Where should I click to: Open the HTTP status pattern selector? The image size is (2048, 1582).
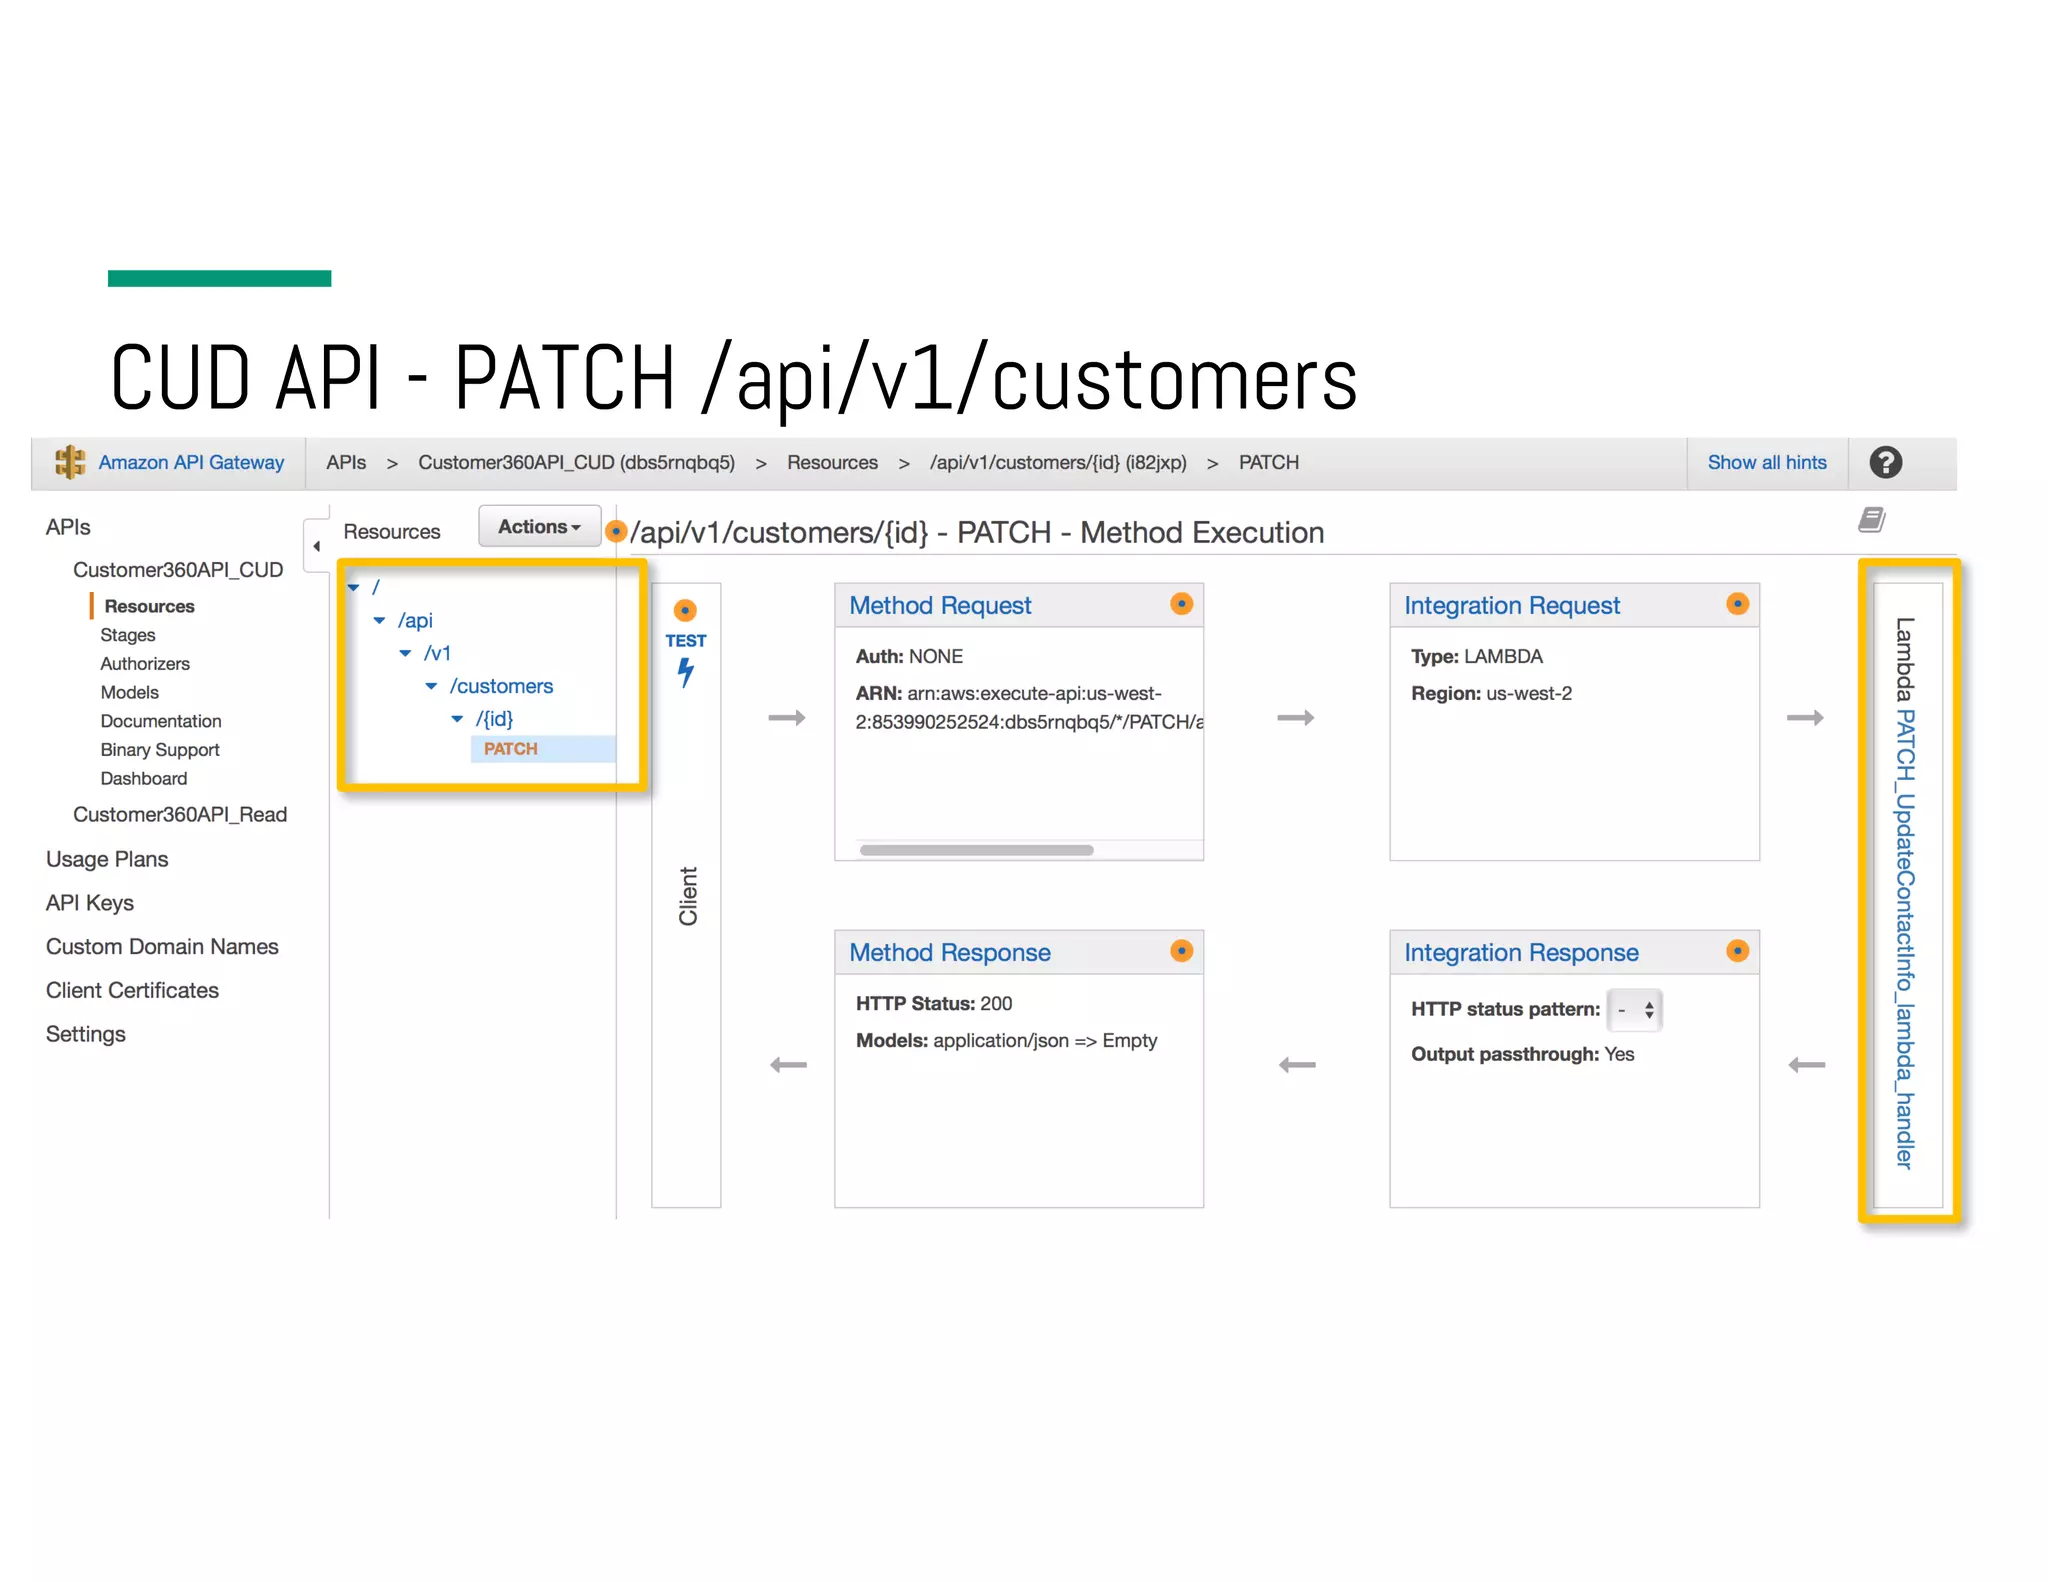(1634, 1010)
